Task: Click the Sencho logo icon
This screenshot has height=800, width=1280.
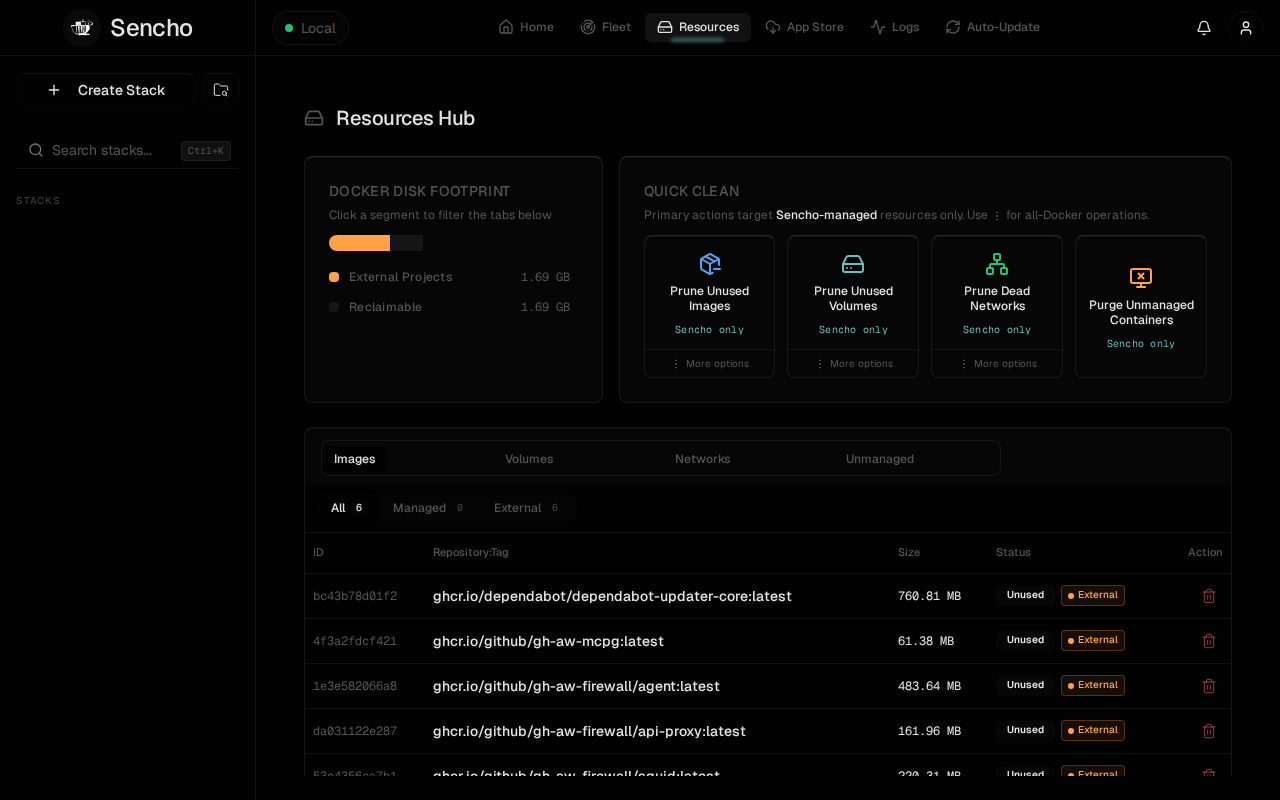Action: 82,28
